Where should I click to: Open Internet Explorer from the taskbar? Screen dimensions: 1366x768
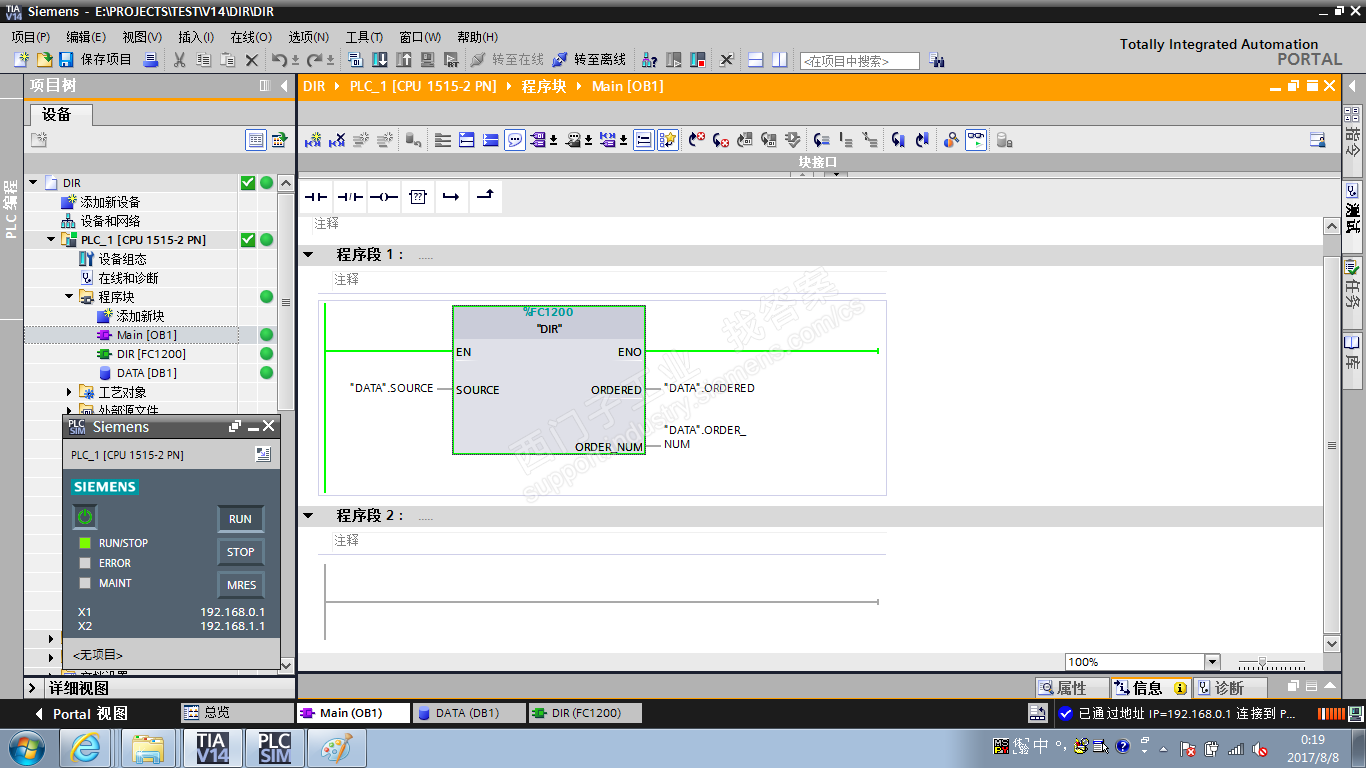[x=85, y=748]
